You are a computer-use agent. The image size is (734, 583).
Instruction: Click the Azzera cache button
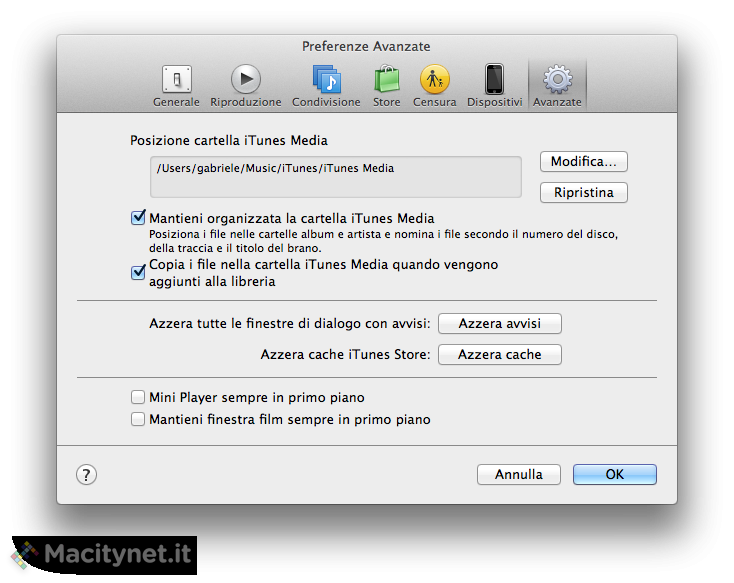[499, 354]
